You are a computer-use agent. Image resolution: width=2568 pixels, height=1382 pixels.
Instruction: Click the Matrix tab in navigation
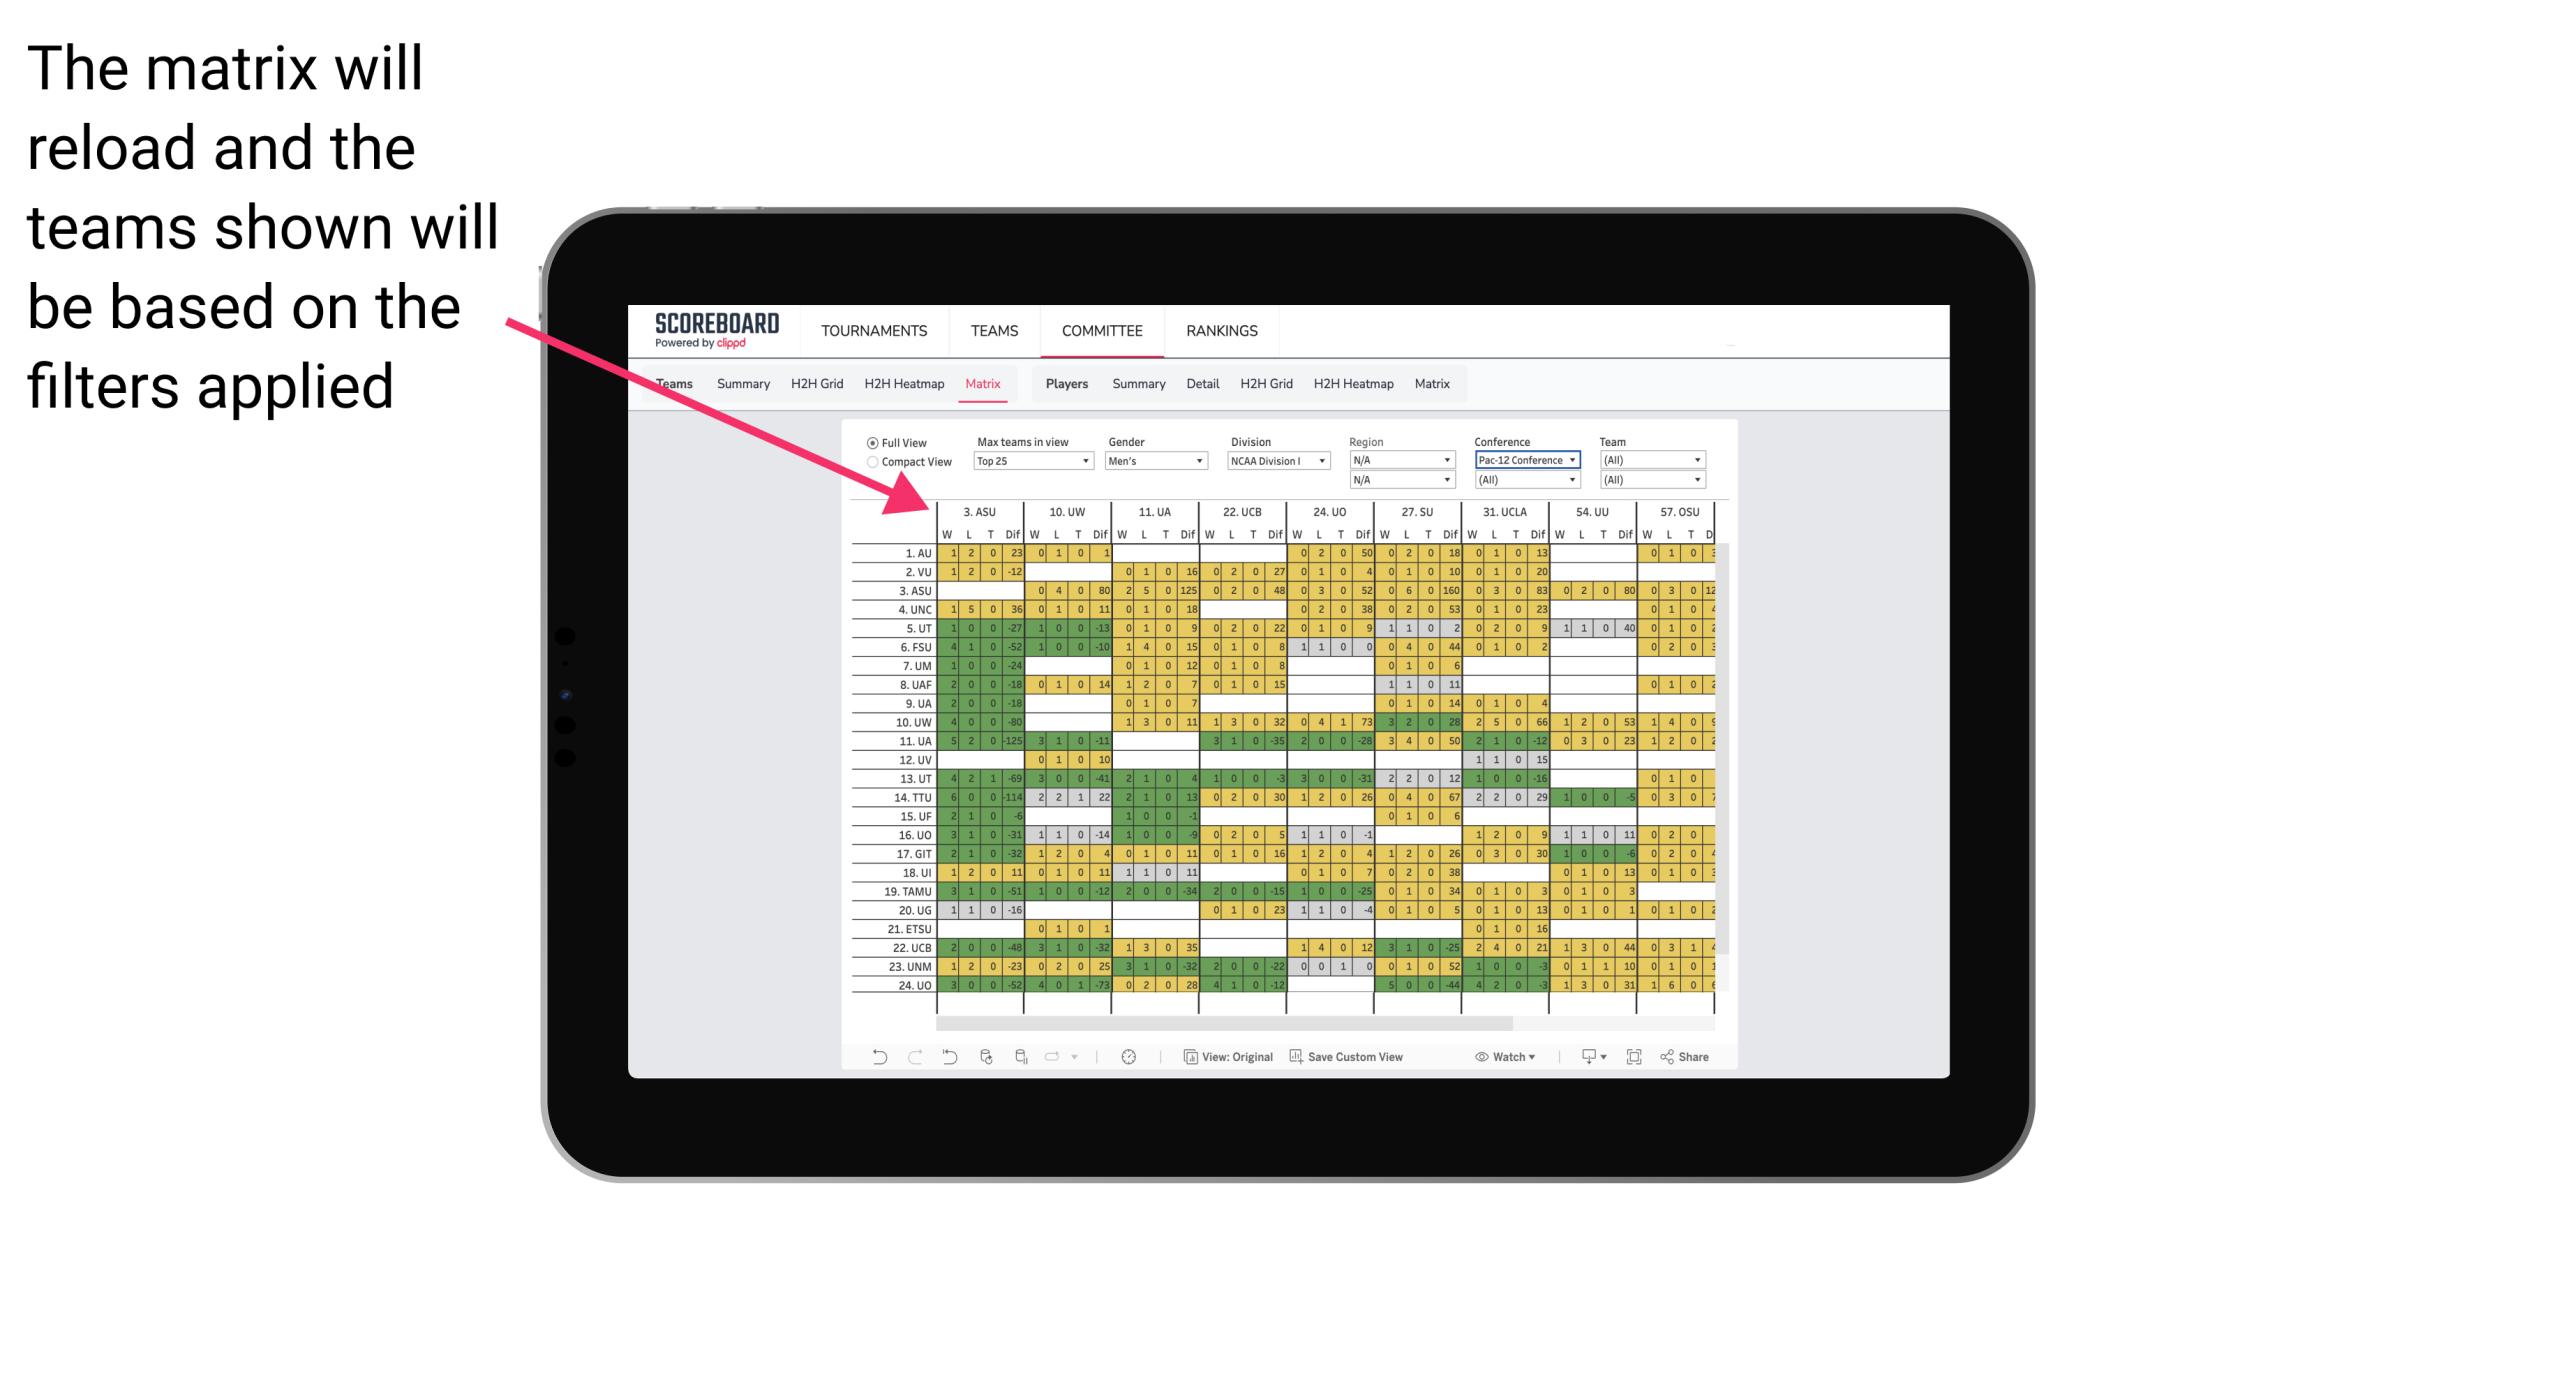(x=984, y=383)
